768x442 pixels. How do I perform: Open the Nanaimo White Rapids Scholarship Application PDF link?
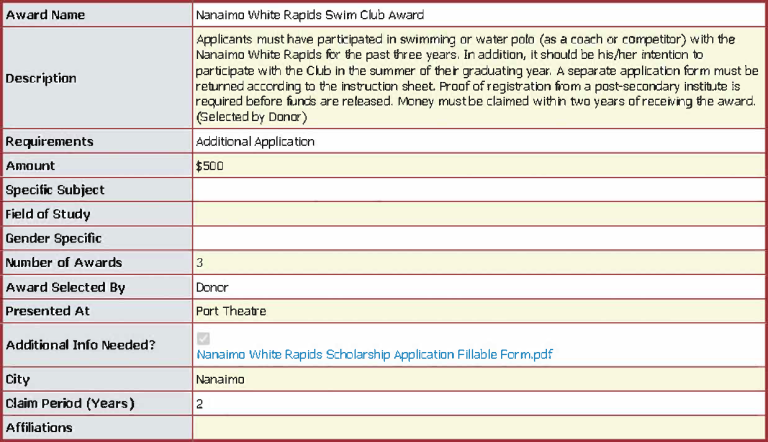pyautogui.click(x=374, y=354)
